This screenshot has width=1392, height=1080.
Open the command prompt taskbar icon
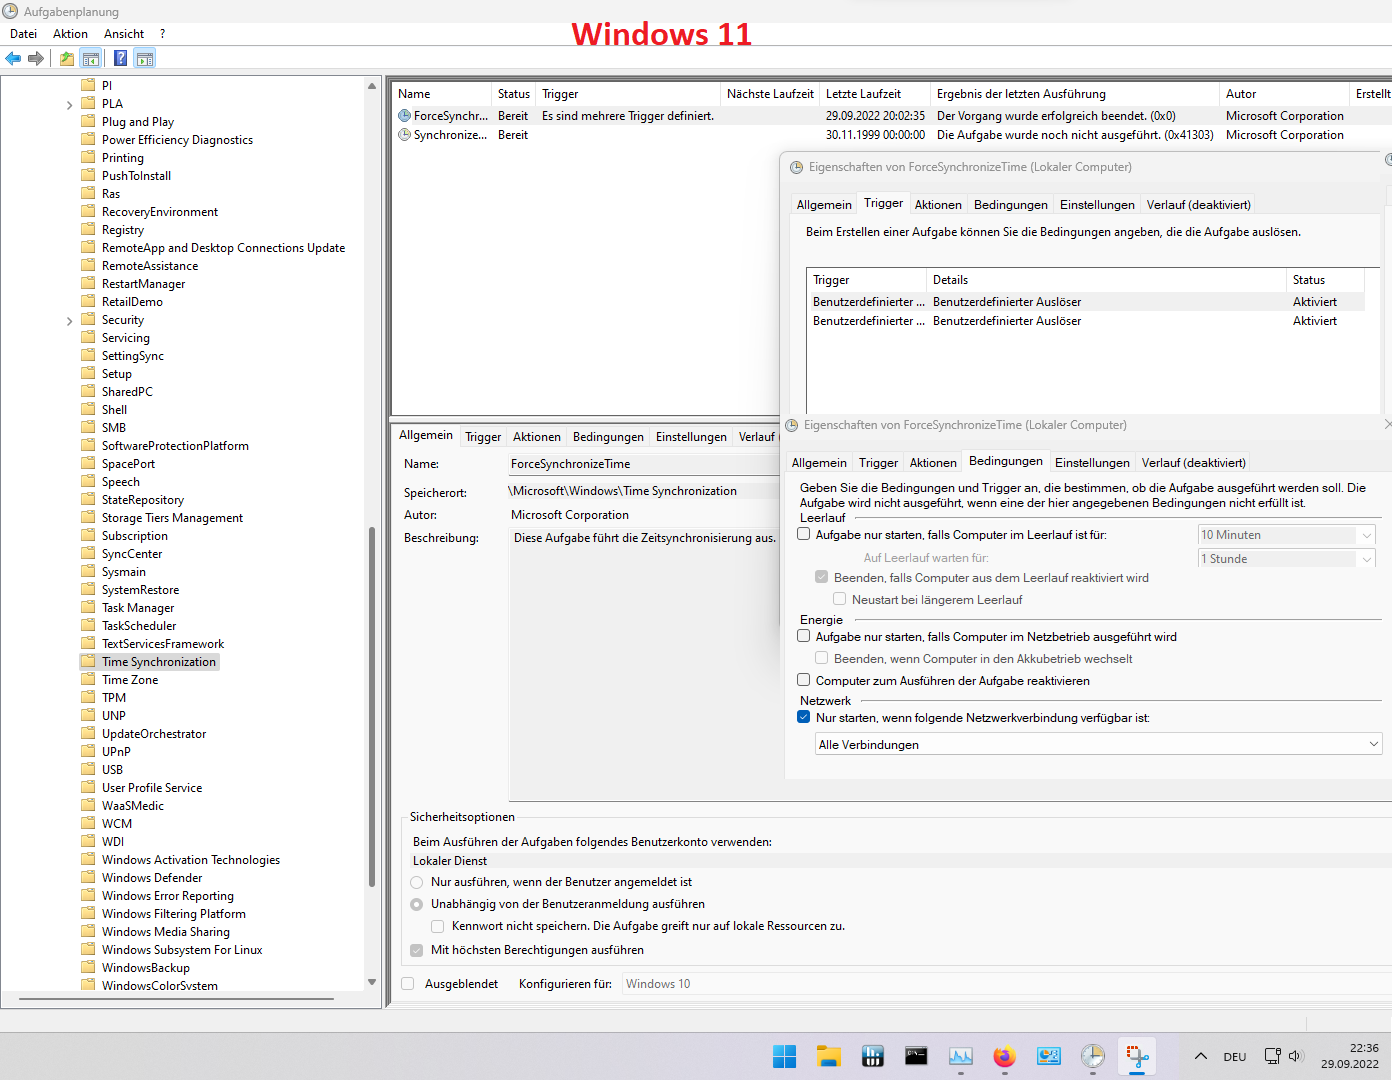916,1056
